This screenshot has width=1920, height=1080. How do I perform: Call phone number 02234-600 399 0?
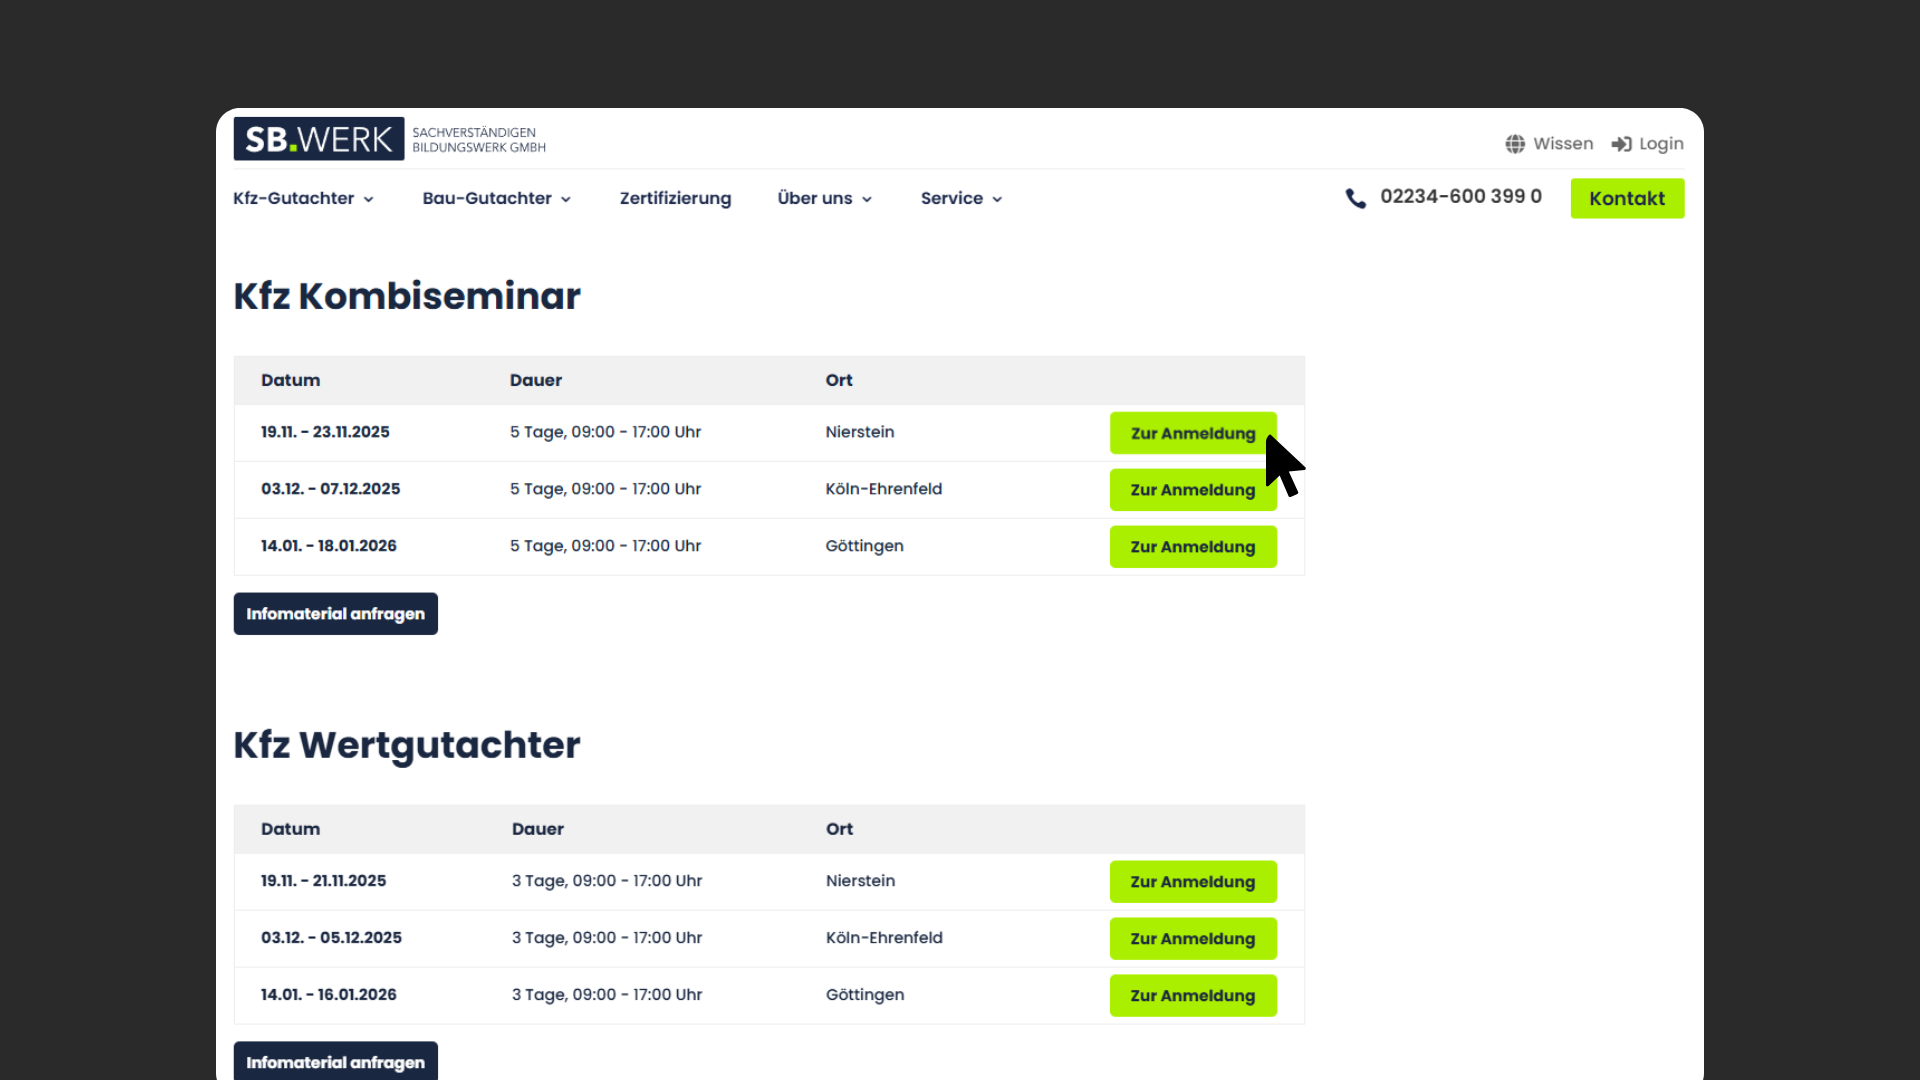click(1460, 197)
